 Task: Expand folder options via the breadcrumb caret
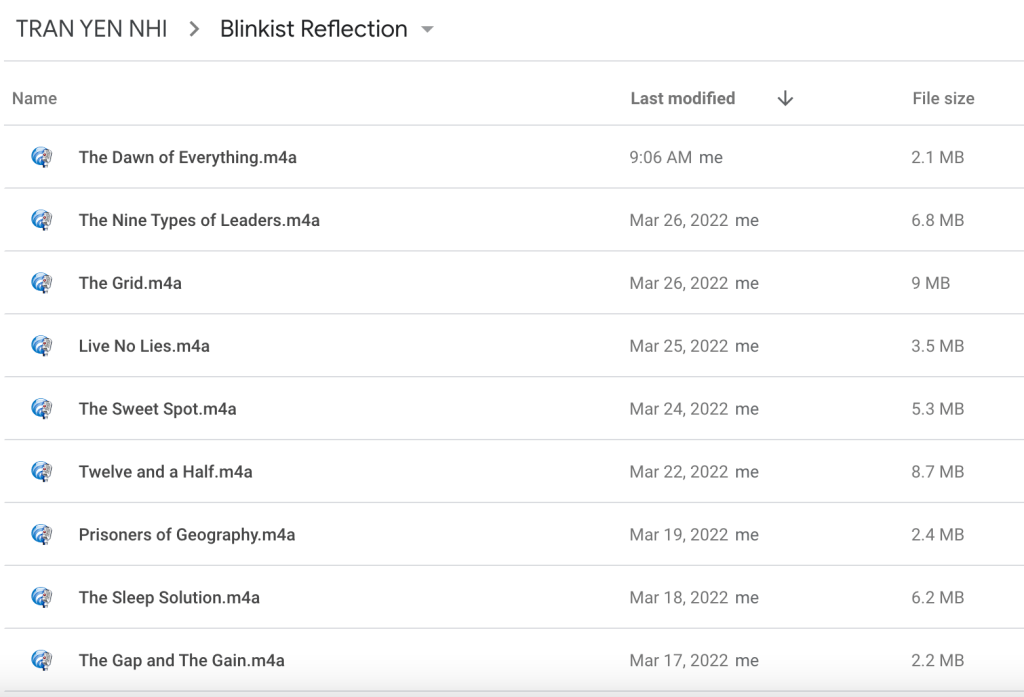point(428,30)
